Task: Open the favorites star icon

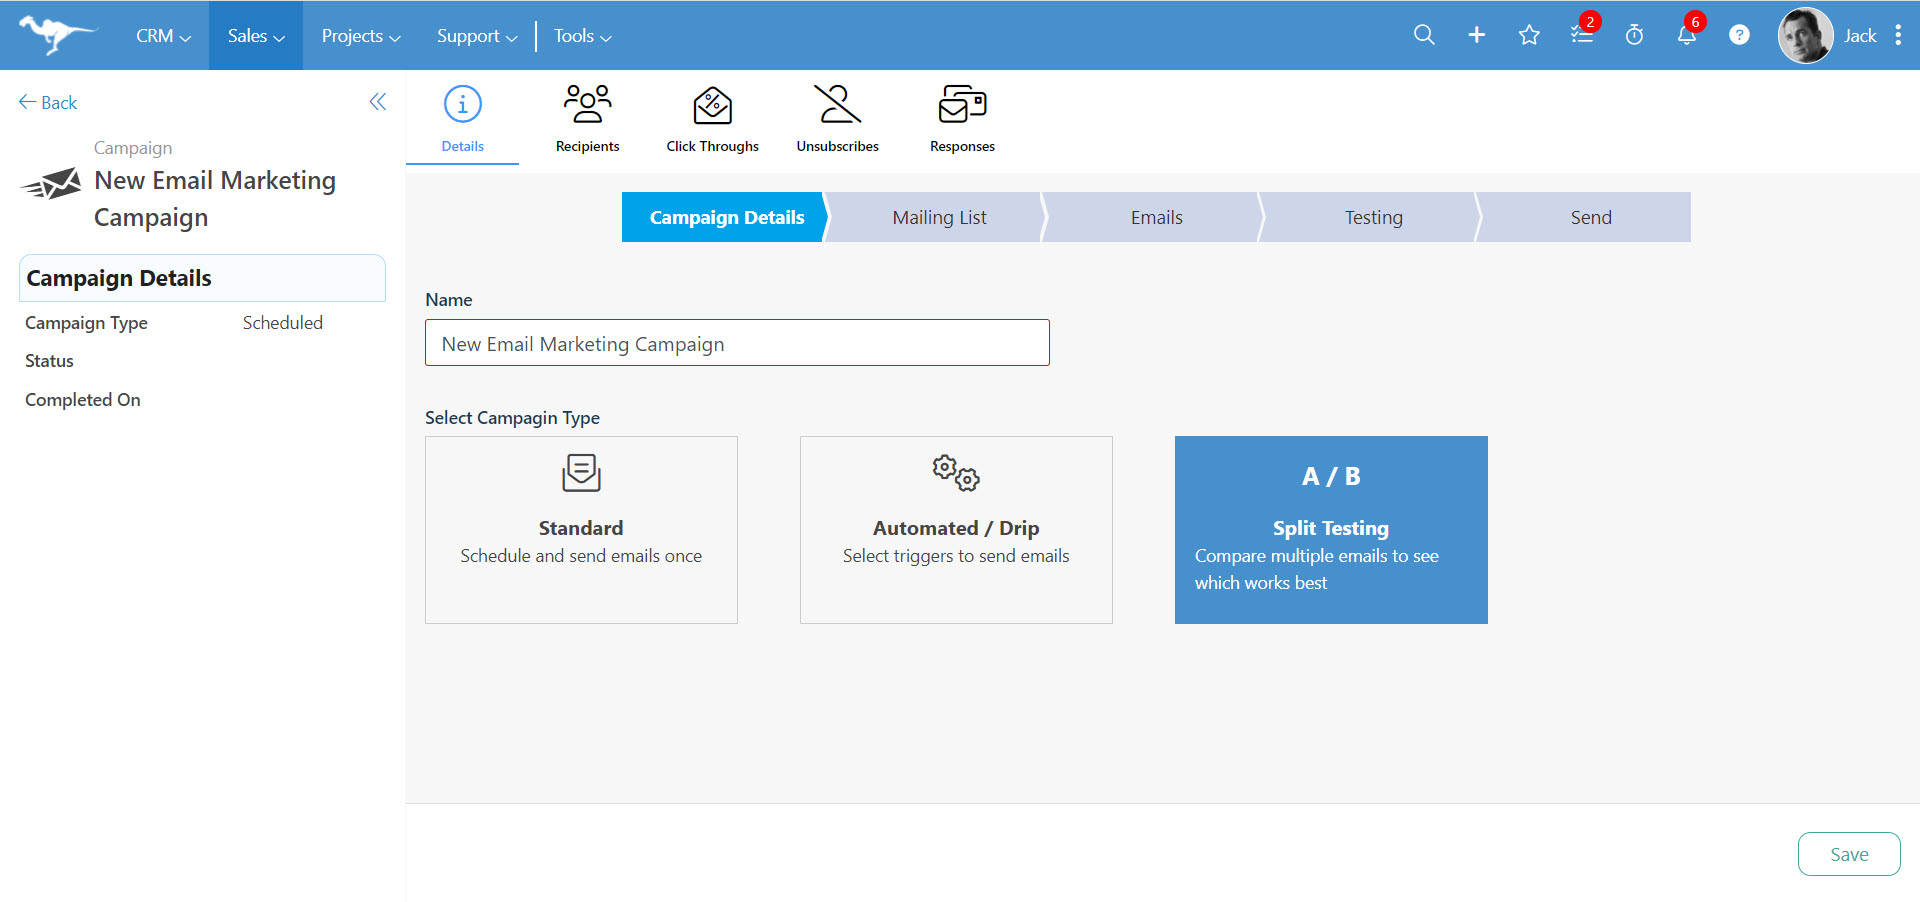Action: point(1529,35)
